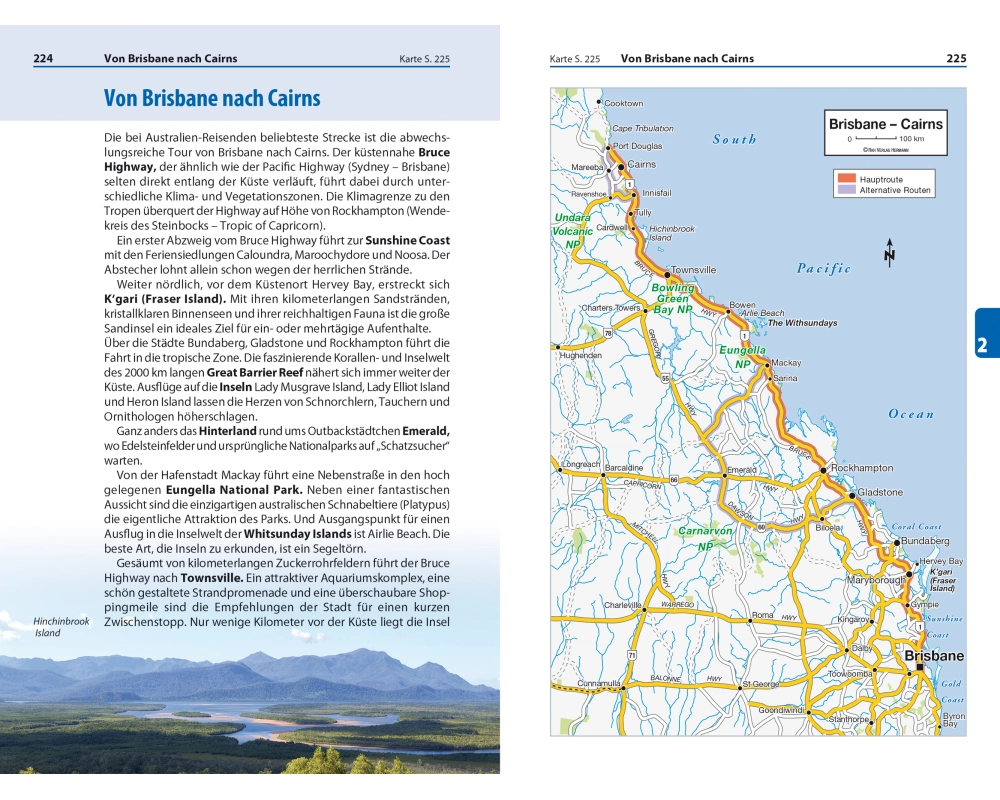Click the Rockhampton city dot marker

pyautogui.click(x=823, y=469)
